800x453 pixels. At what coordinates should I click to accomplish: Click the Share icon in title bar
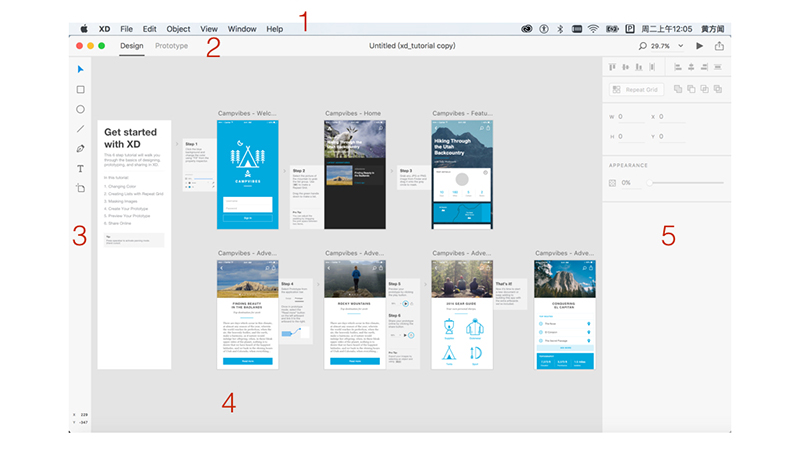pos(719,46)
